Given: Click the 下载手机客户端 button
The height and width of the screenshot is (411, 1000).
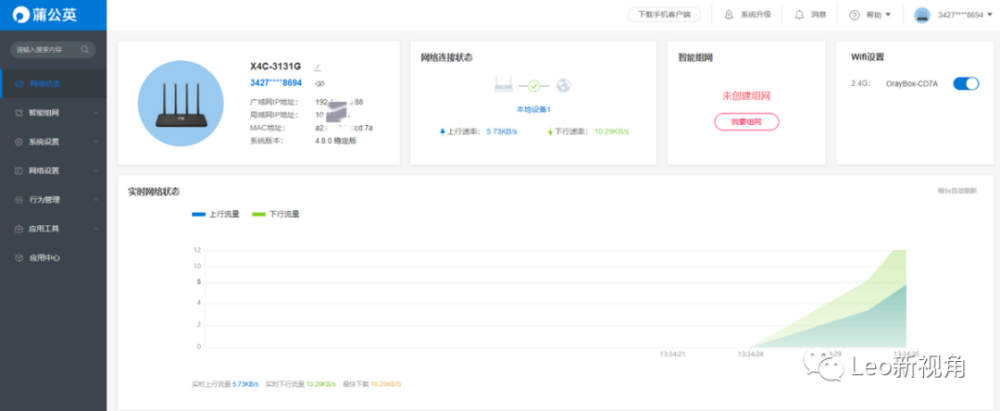Looking at the screenshot, I should (x=664, y=15).
